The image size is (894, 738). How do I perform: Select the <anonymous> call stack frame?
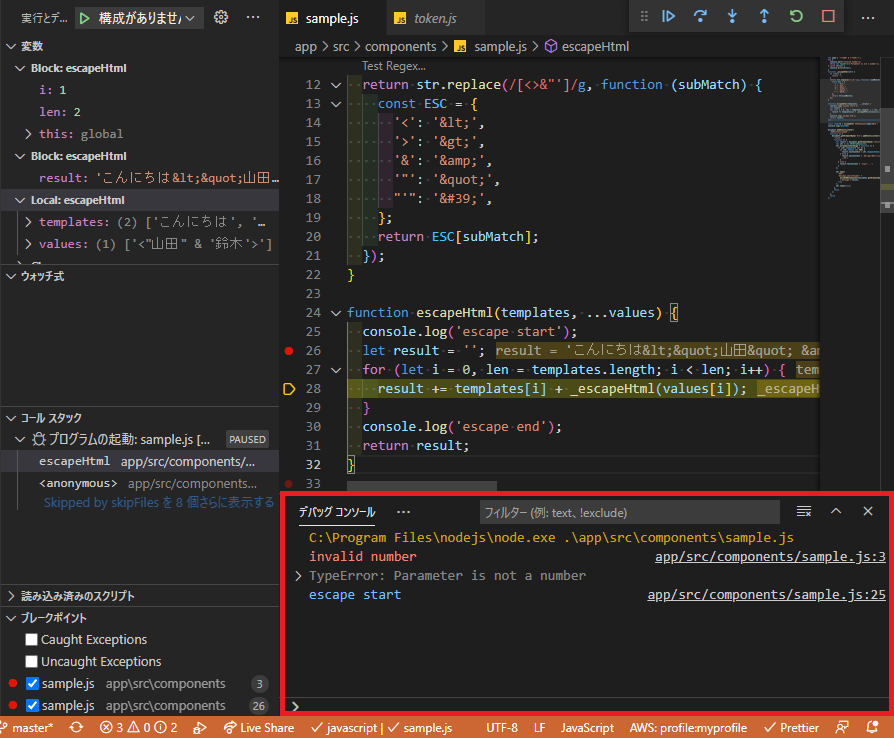point(140,484)
